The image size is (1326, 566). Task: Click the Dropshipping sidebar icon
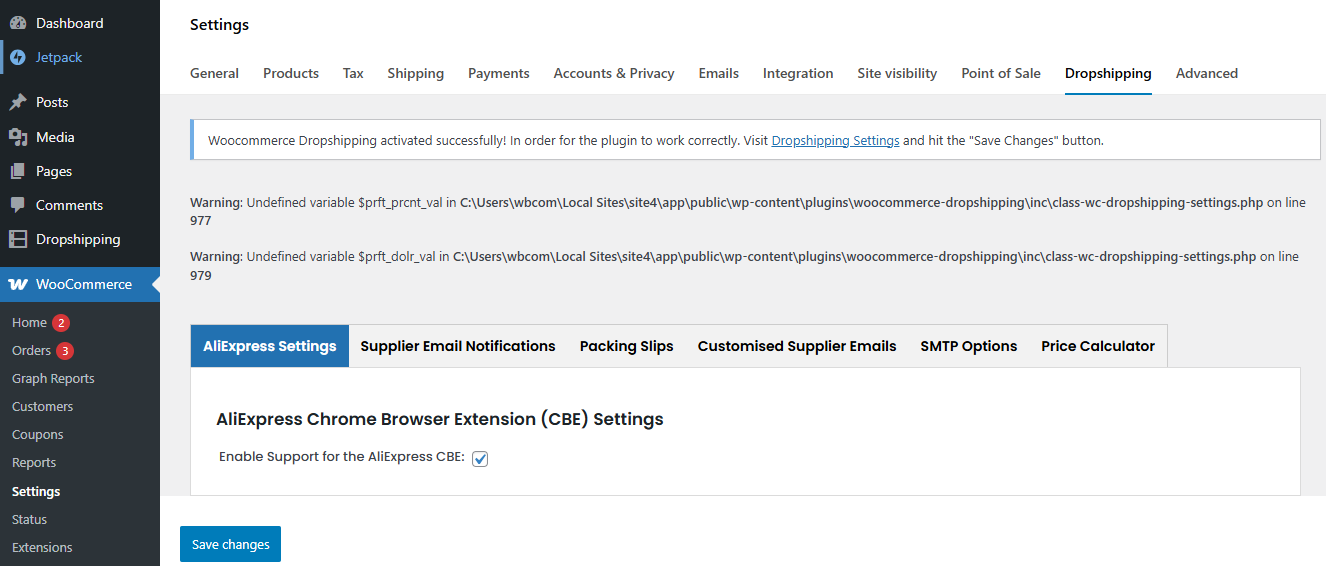coord(18,239)
